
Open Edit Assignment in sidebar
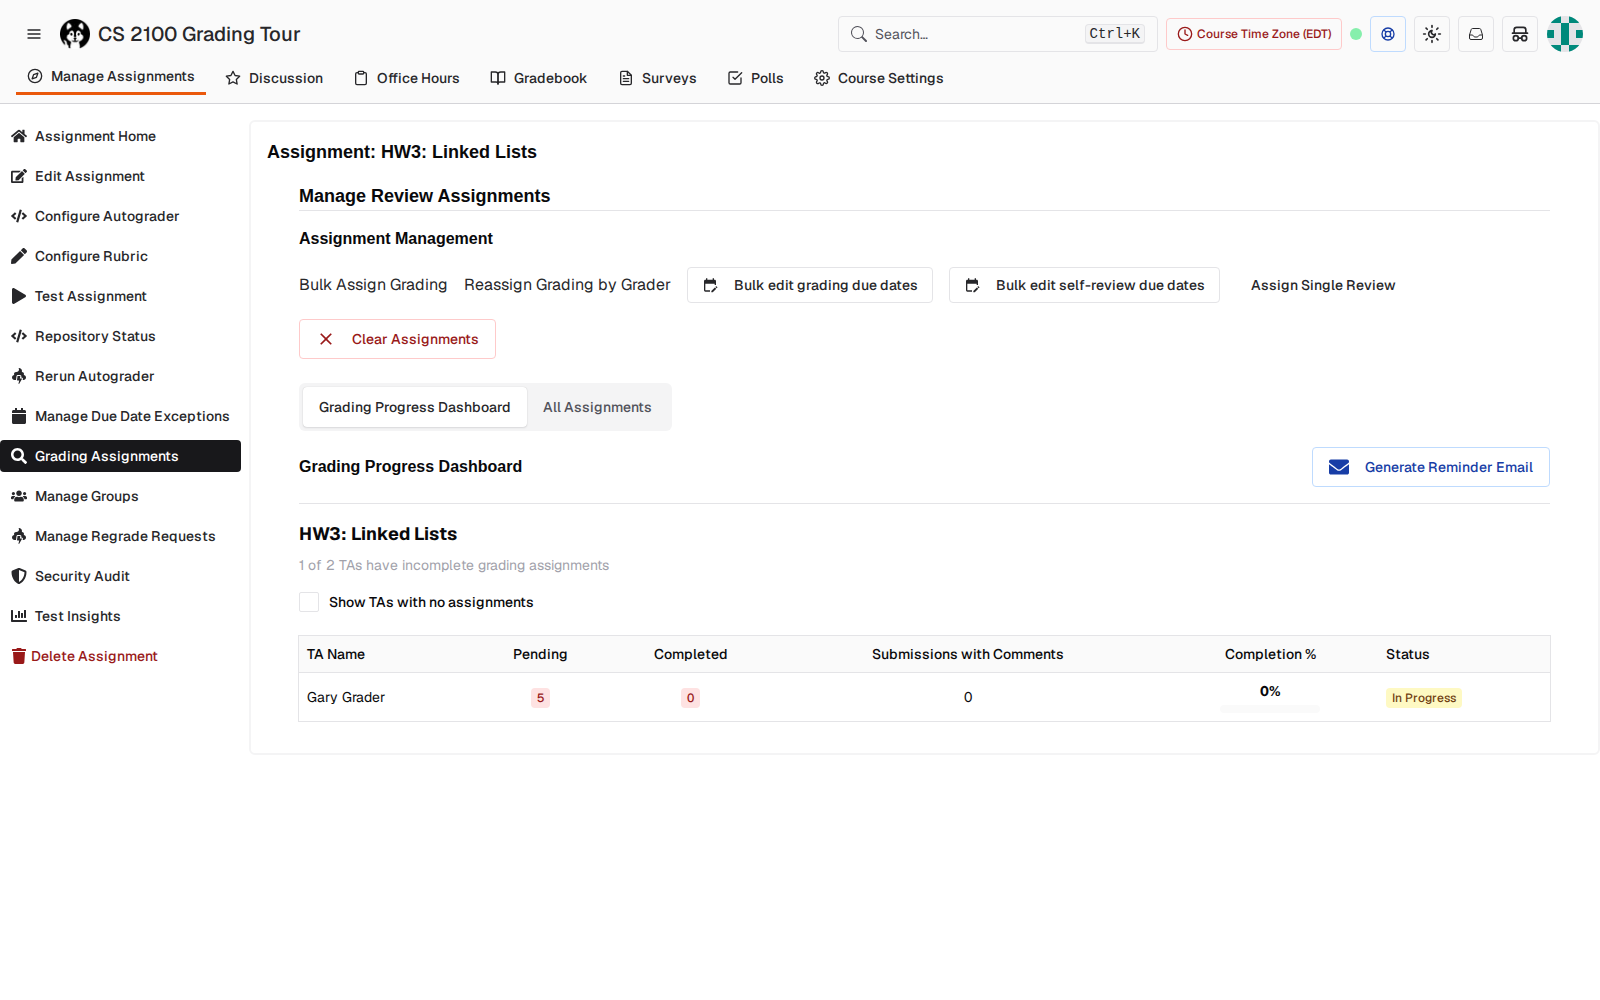coord(120,176)
